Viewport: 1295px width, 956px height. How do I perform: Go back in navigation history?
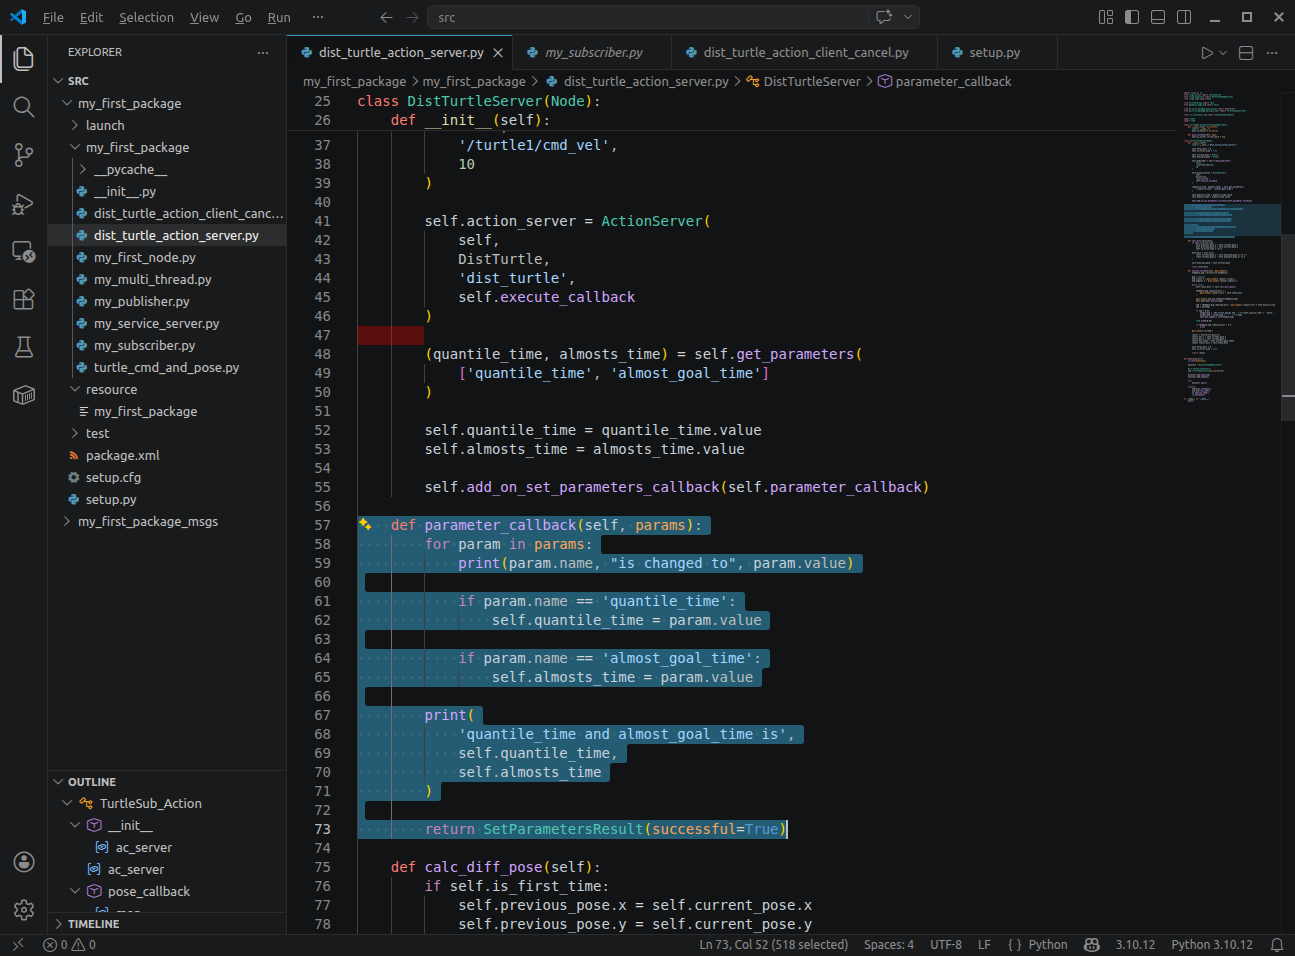(x=387, y=17)
